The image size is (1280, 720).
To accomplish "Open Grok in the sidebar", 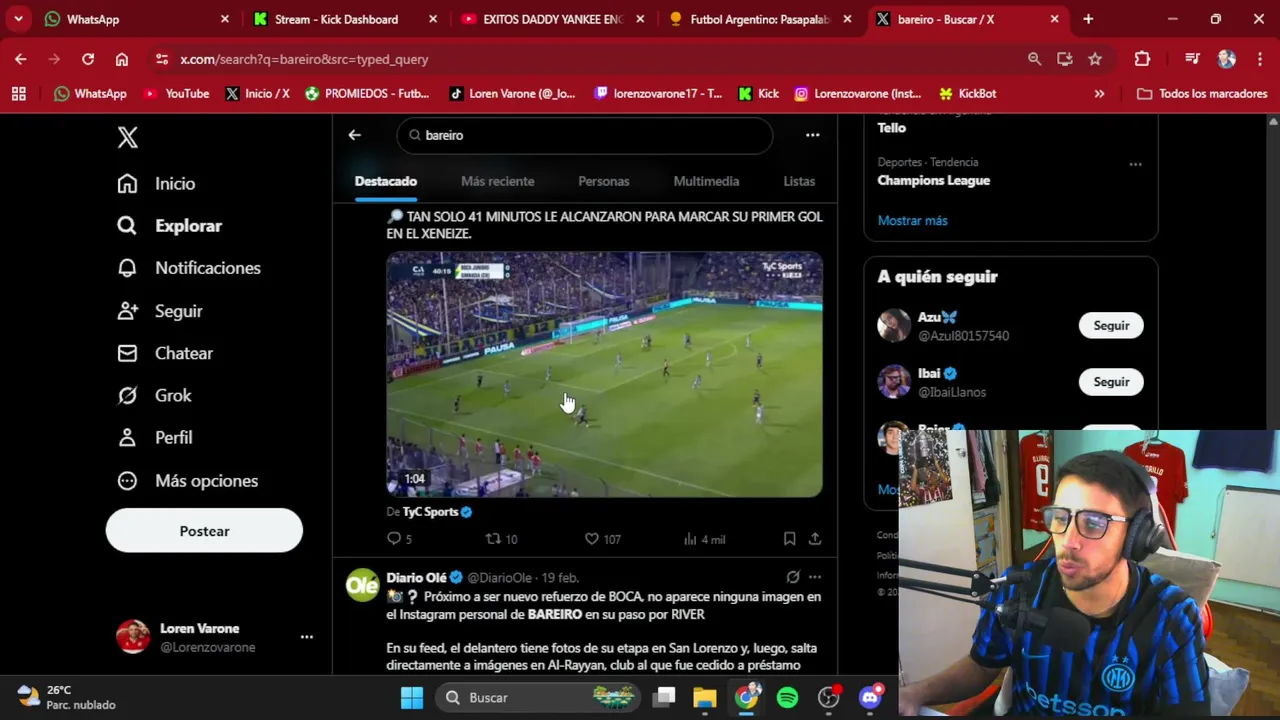I will tap(154, 395).
